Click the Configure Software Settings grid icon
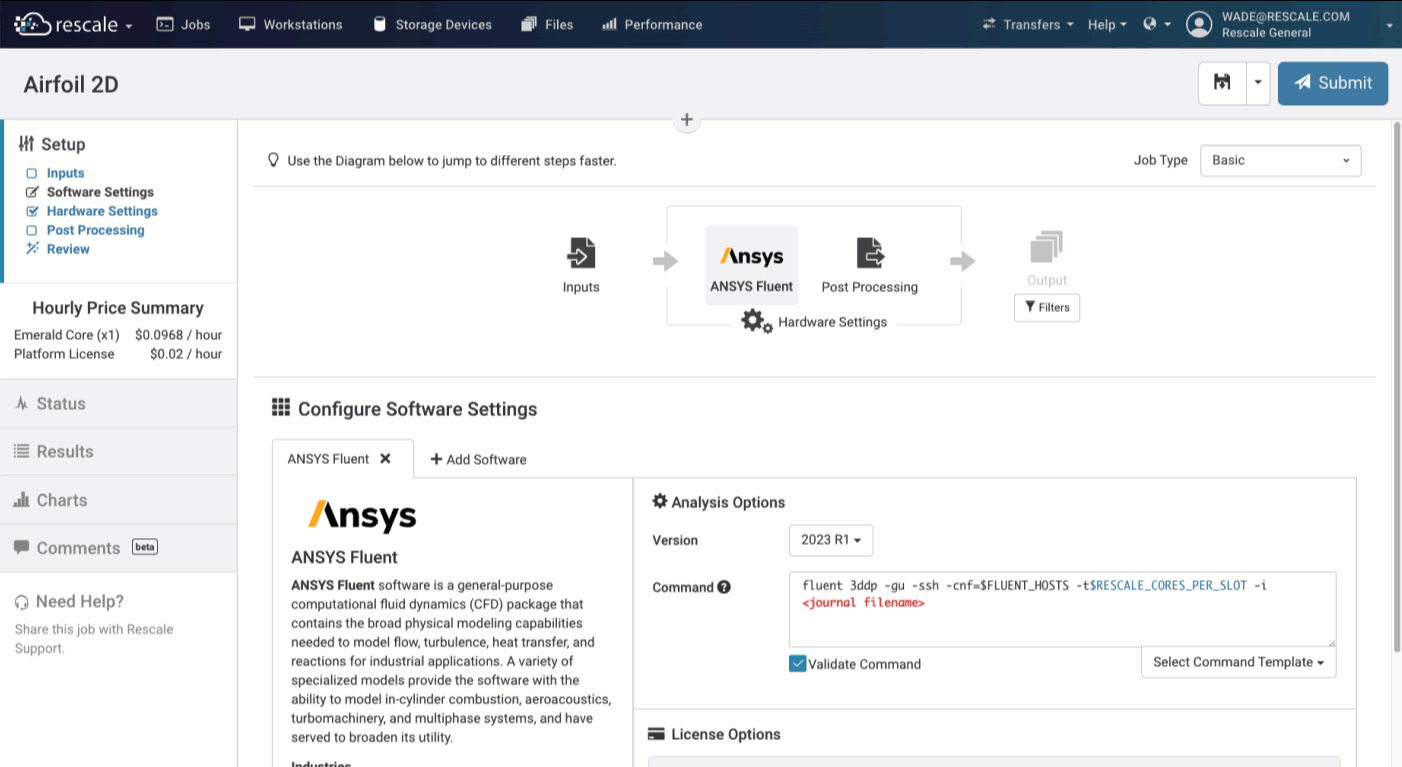The height and width of the screenshot is (767, 1402). click(281, 408)
